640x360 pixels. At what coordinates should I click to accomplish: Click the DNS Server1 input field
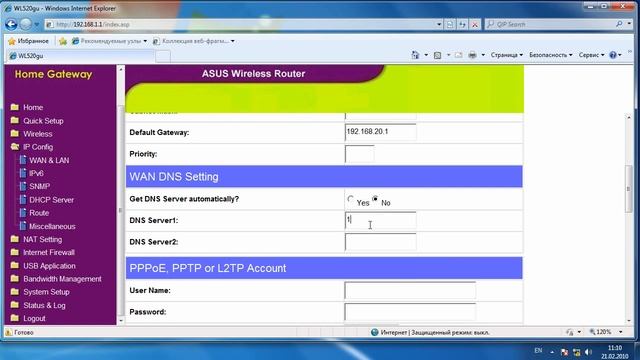coord(380,220)
